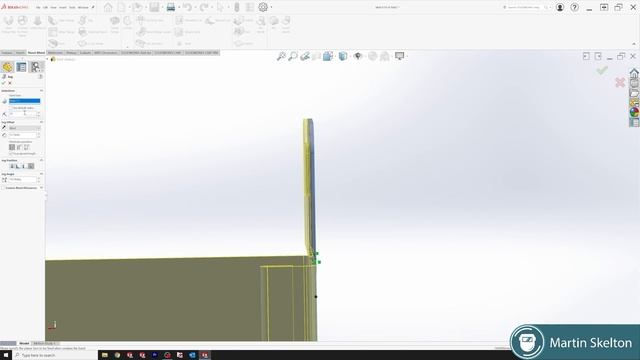Switch to the PropertyManager tab icon

(21, 67)
